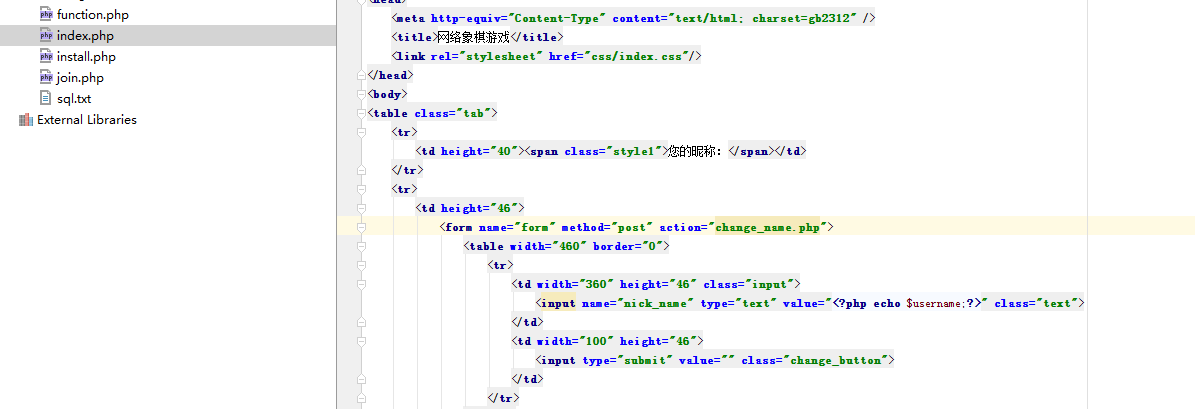The width and height of the screenshot is (1195, 409).
Task: Click the PHP file icon beside join.php
Action: [46, 78]
